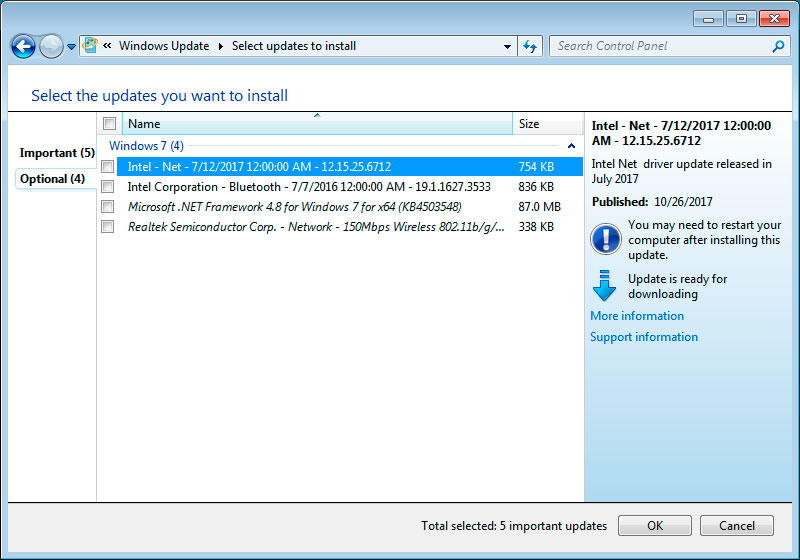Click the Windows Update breadcrumb

(164, 46)
